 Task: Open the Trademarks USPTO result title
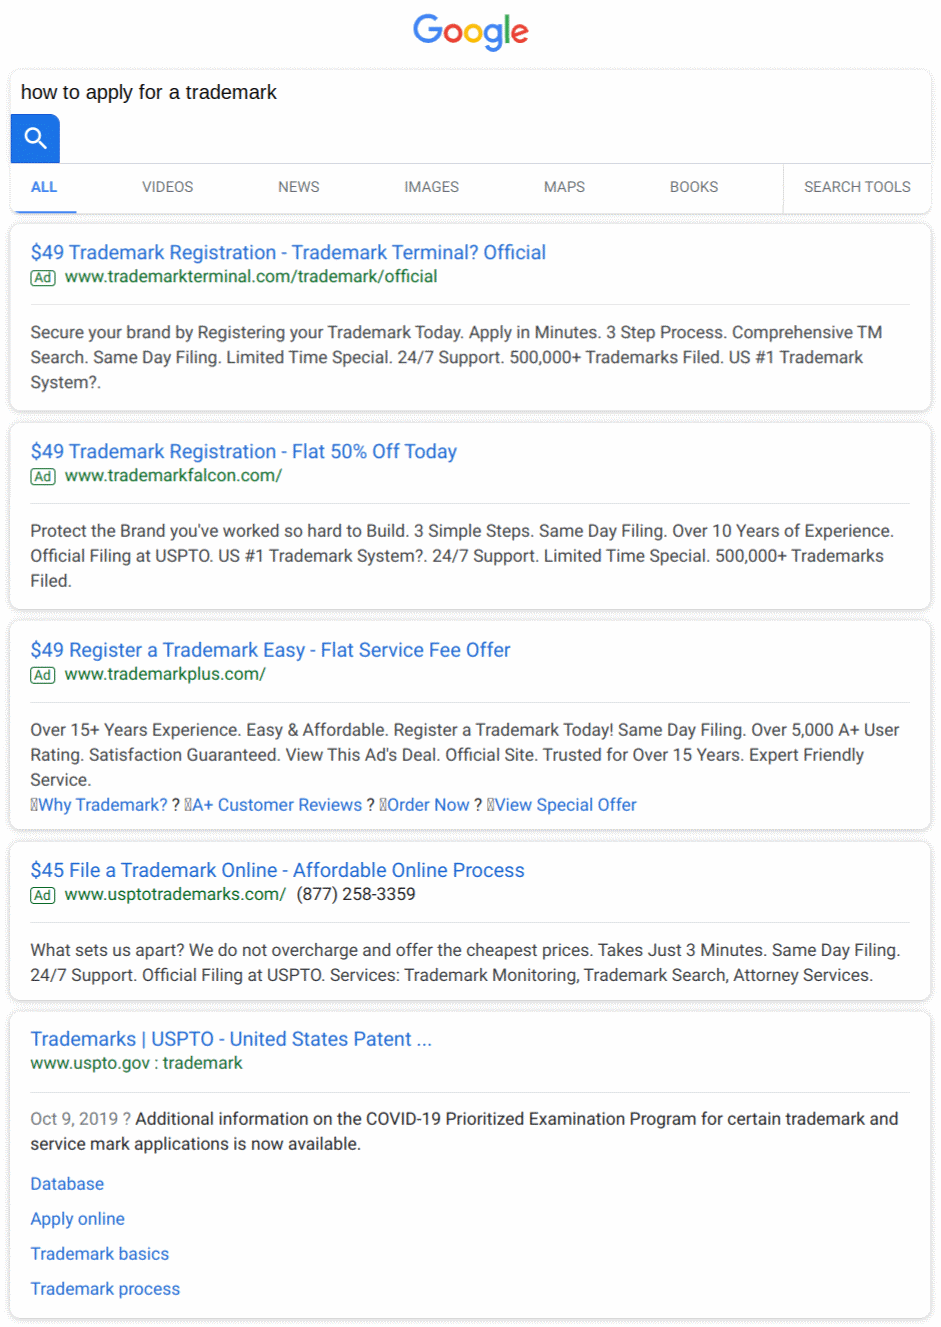(x=231, y=1039)
